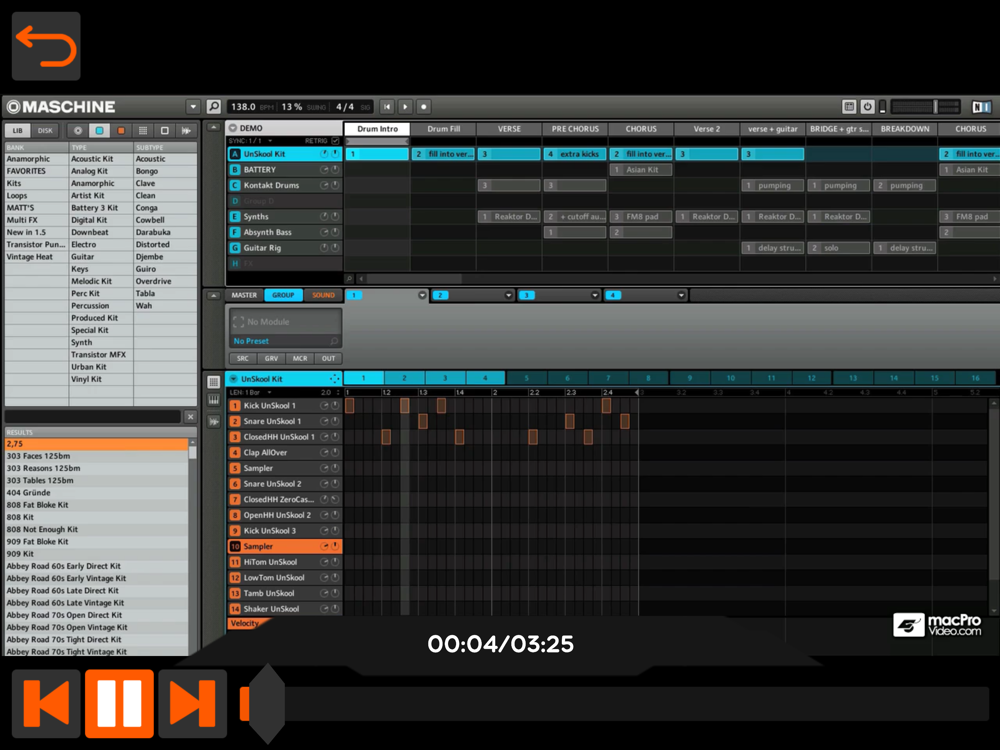Screen dimensions: 1000x750
Task: Click sound slot 1 icon of Kick UnSkool 1
Action: (x=235, y=406)
